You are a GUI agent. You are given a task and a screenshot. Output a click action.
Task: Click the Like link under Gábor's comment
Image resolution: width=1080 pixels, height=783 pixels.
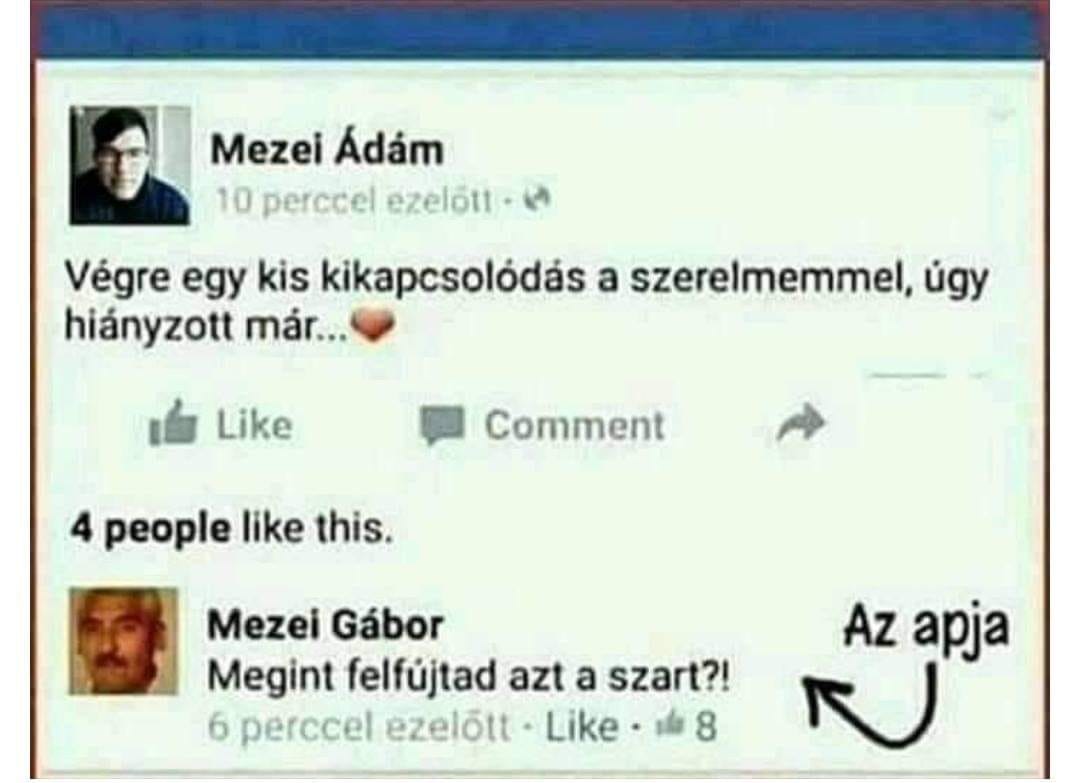tap(582, 727)
